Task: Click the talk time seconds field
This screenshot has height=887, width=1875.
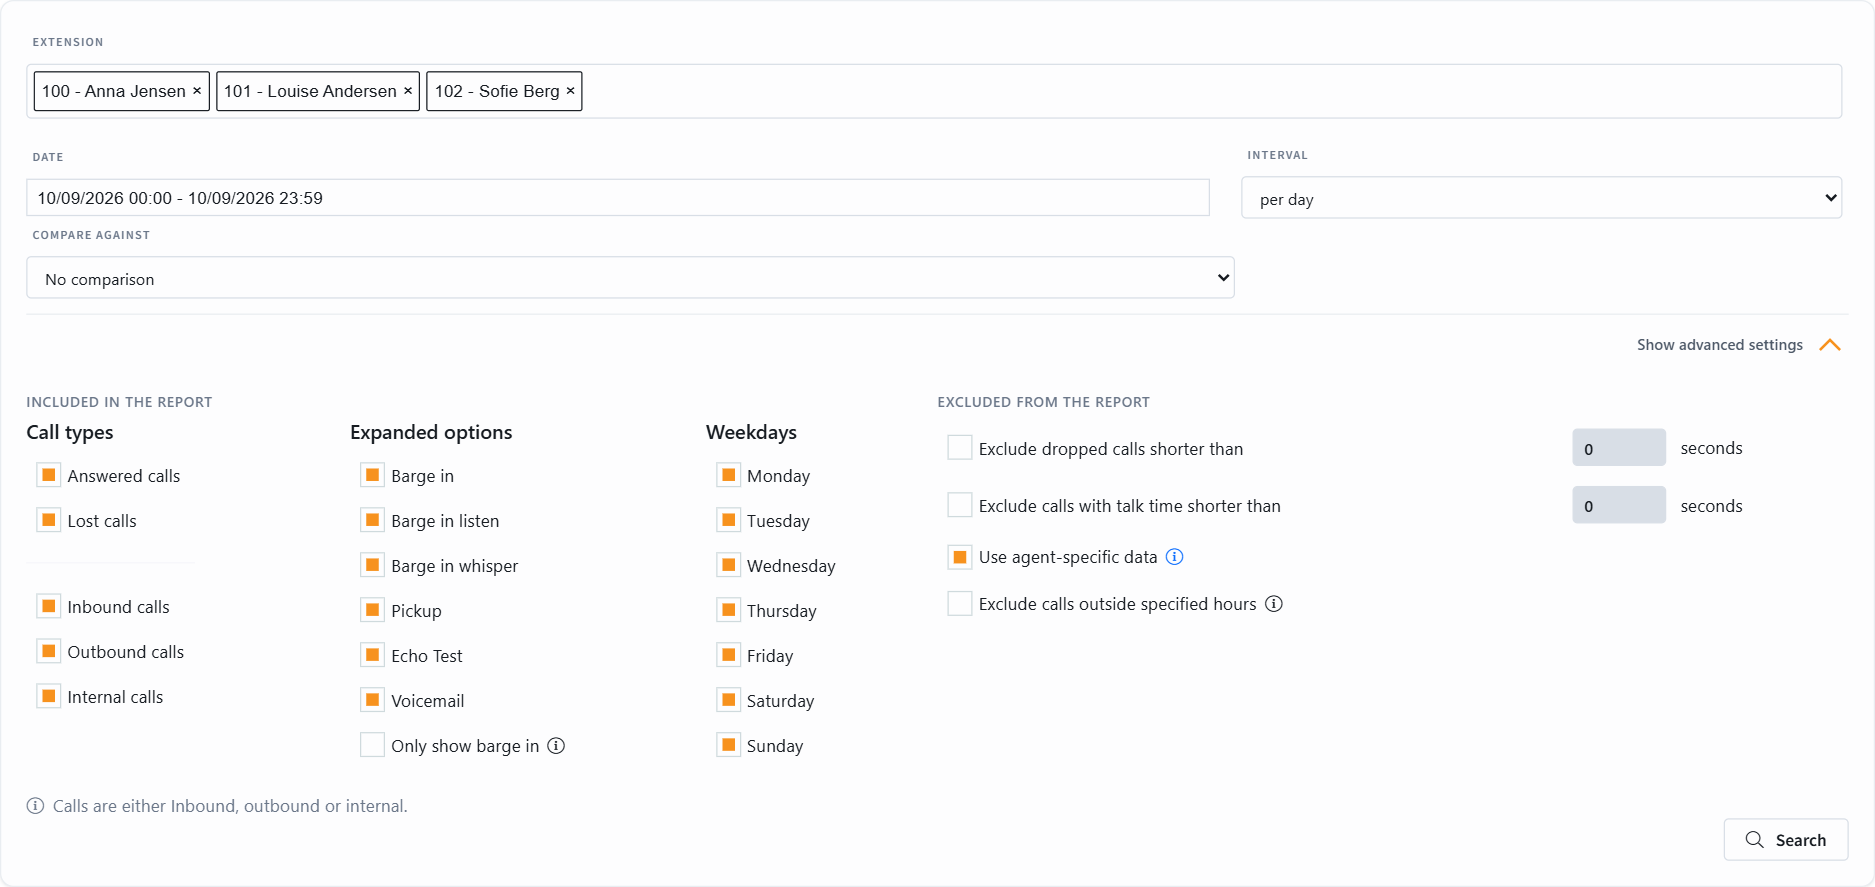Action: (x=1619, y=505)
